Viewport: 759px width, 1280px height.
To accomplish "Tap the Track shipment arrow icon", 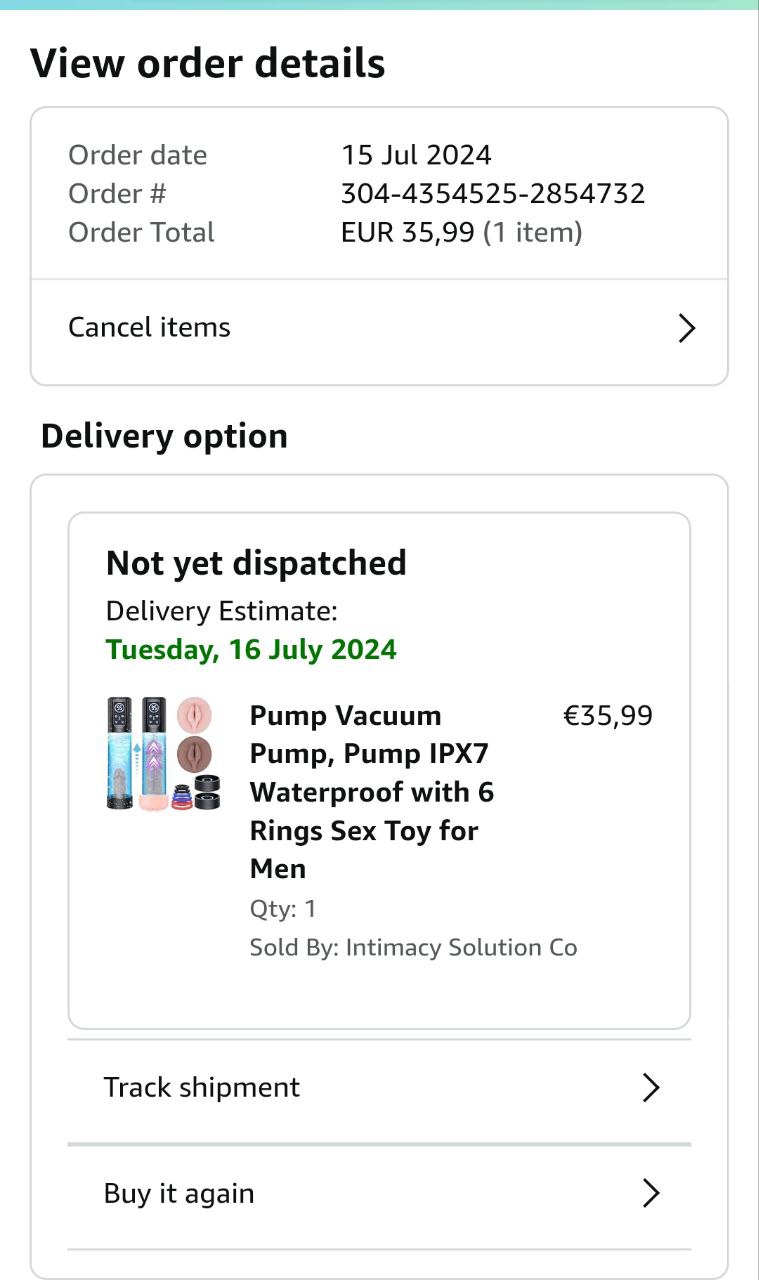I will tap(651, 1088).
